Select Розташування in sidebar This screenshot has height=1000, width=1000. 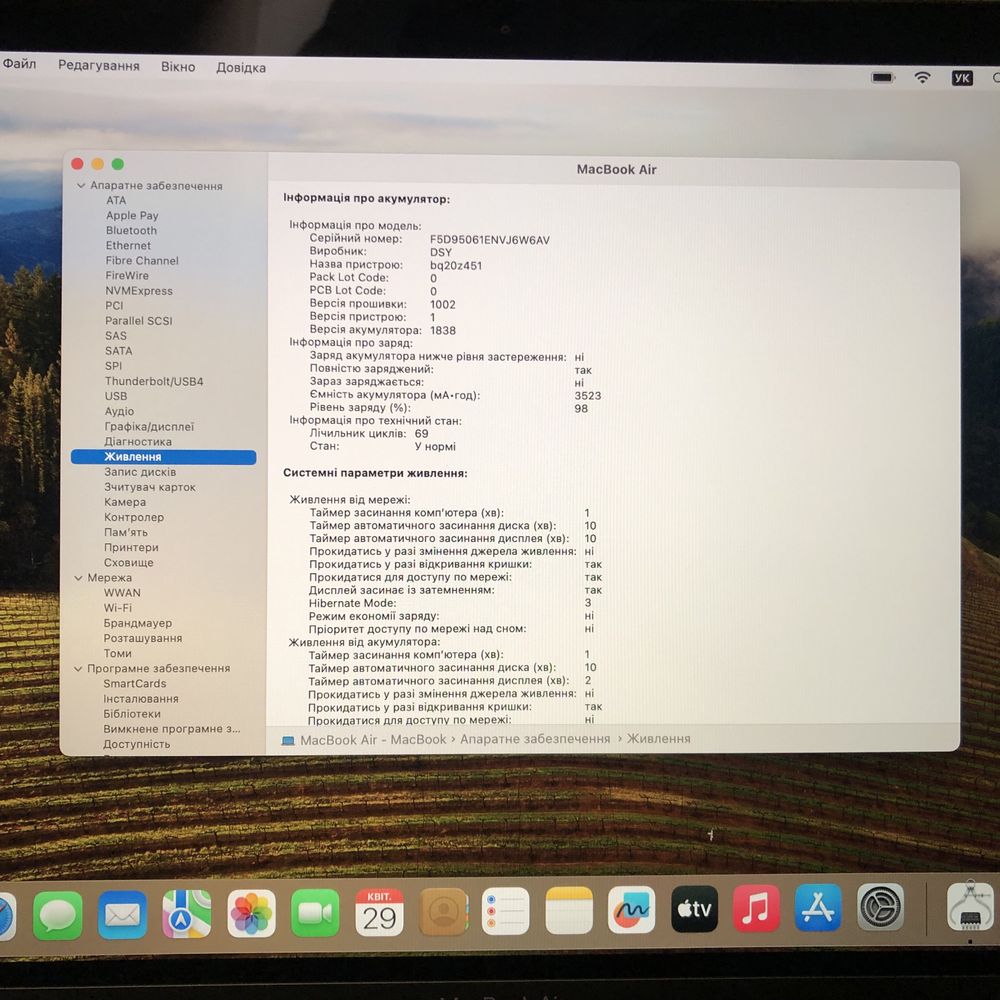pyautogui.click(x=142, y=638)
